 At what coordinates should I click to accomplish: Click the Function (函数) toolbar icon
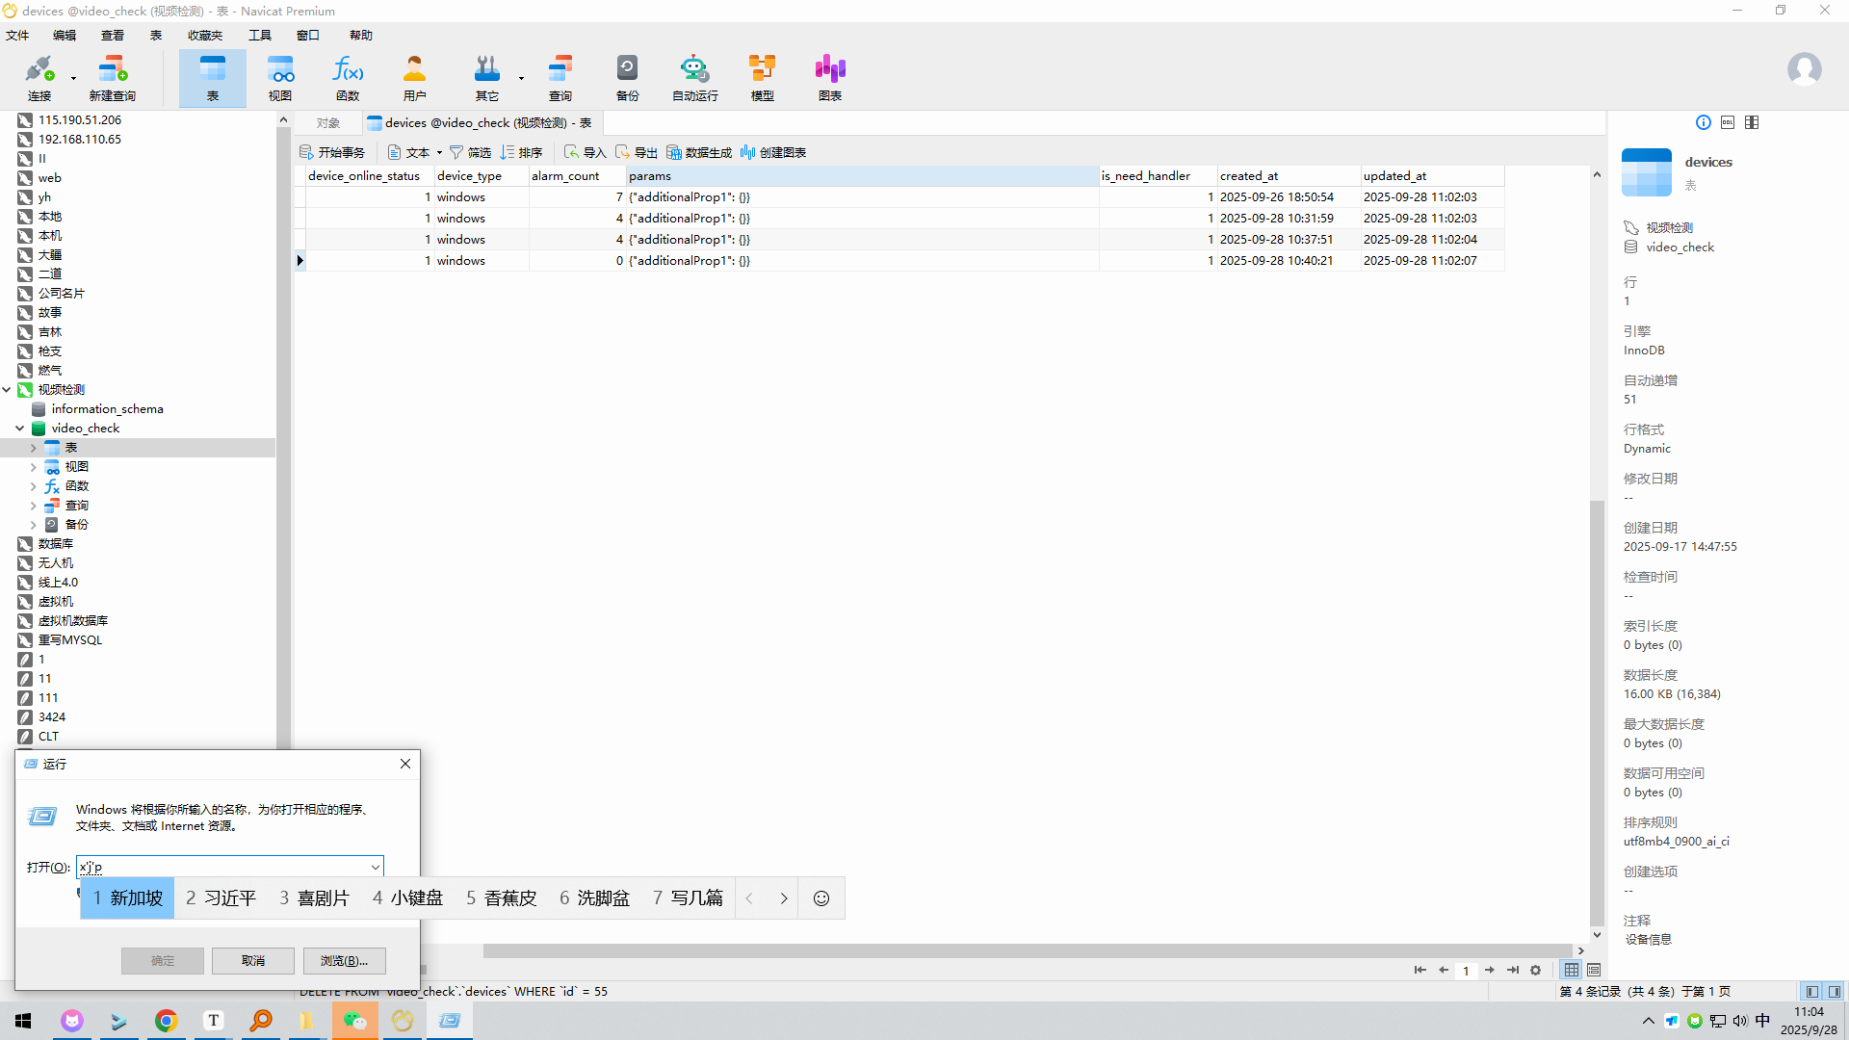pos(347,78)
